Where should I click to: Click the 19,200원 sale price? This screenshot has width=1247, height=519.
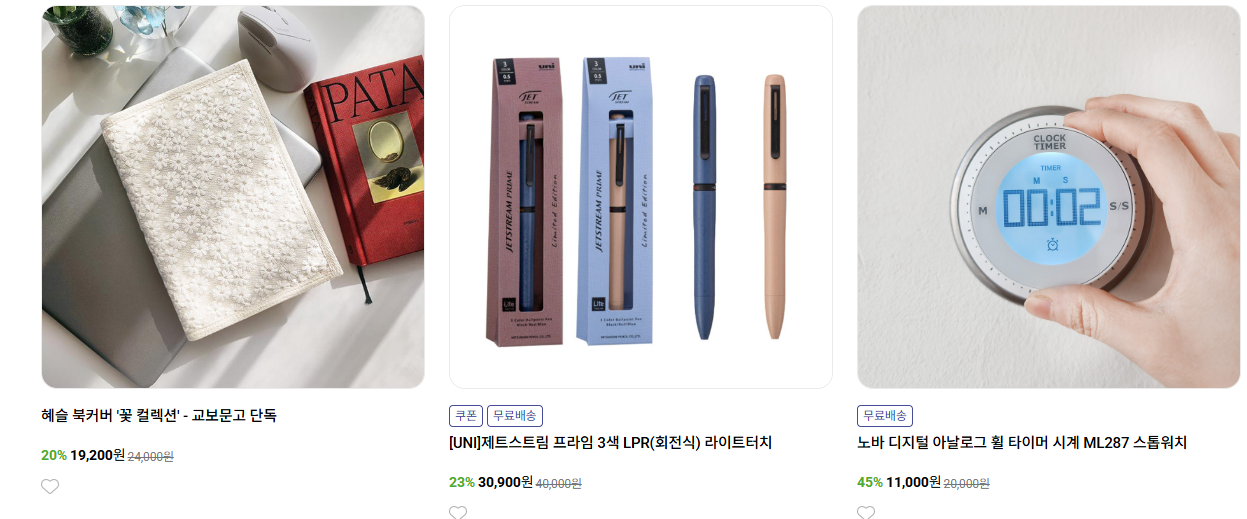97,455
